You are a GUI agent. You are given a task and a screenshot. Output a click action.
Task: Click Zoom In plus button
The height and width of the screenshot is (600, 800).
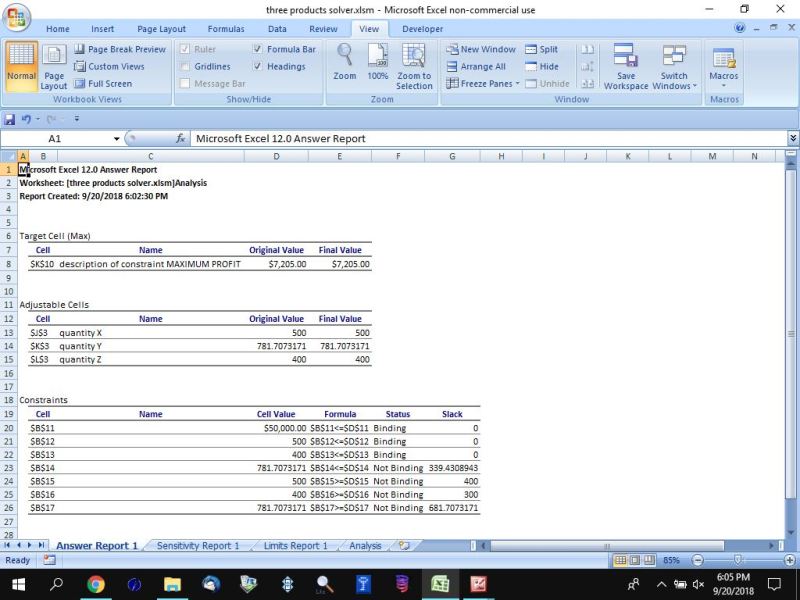click(x=790, y=560)
